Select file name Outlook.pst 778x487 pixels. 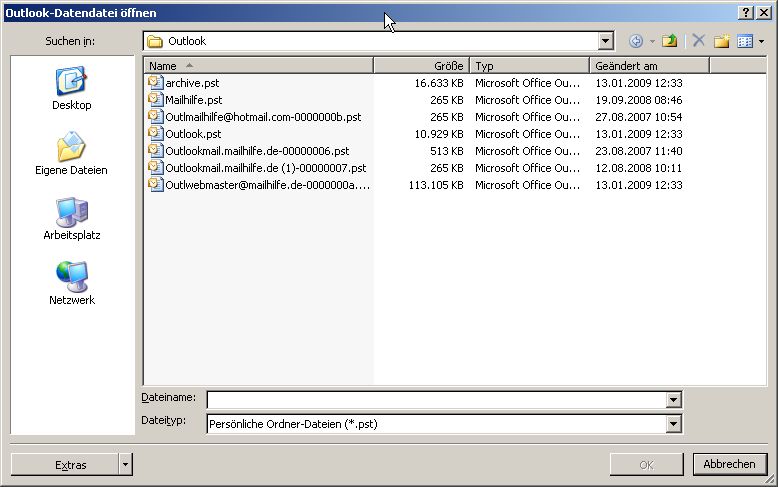[x=193, y=134]
